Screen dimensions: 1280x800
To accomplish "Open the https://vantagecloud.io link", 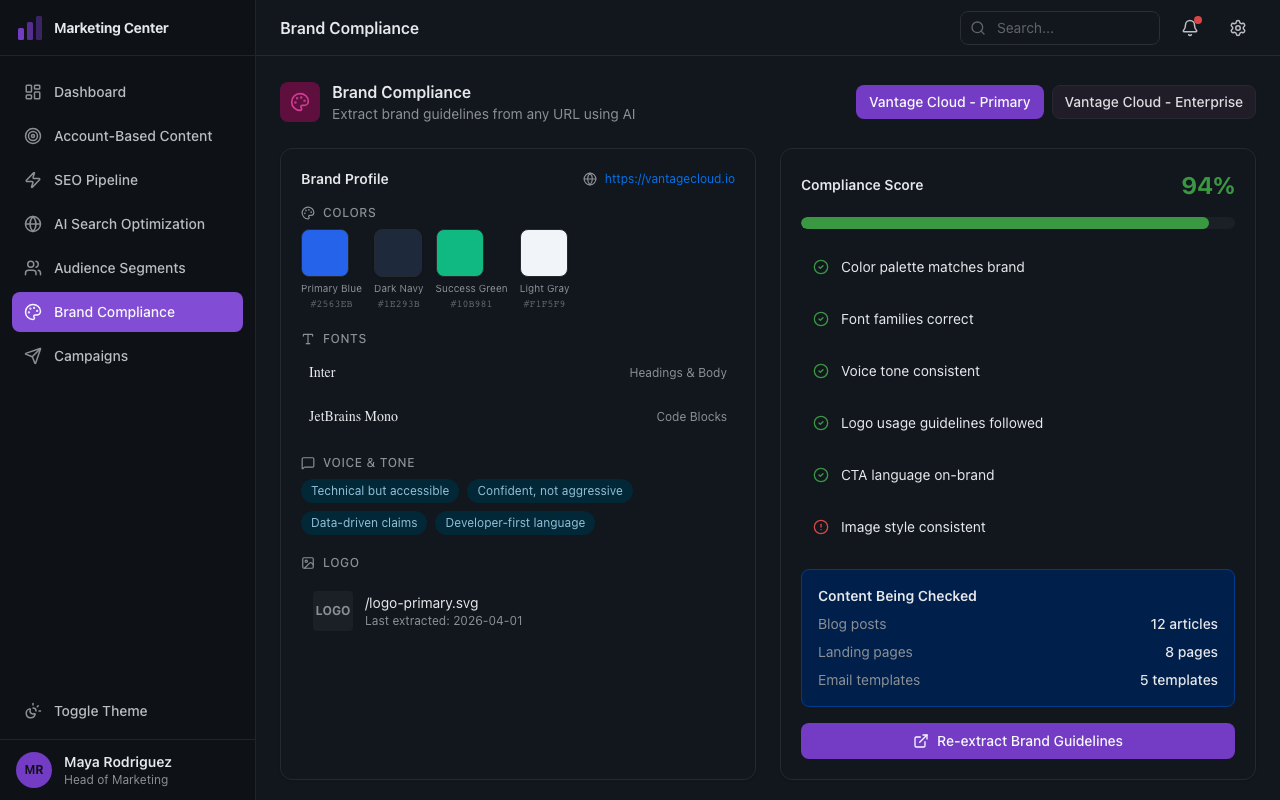I will pyautogui.click(x=669, y=179).
